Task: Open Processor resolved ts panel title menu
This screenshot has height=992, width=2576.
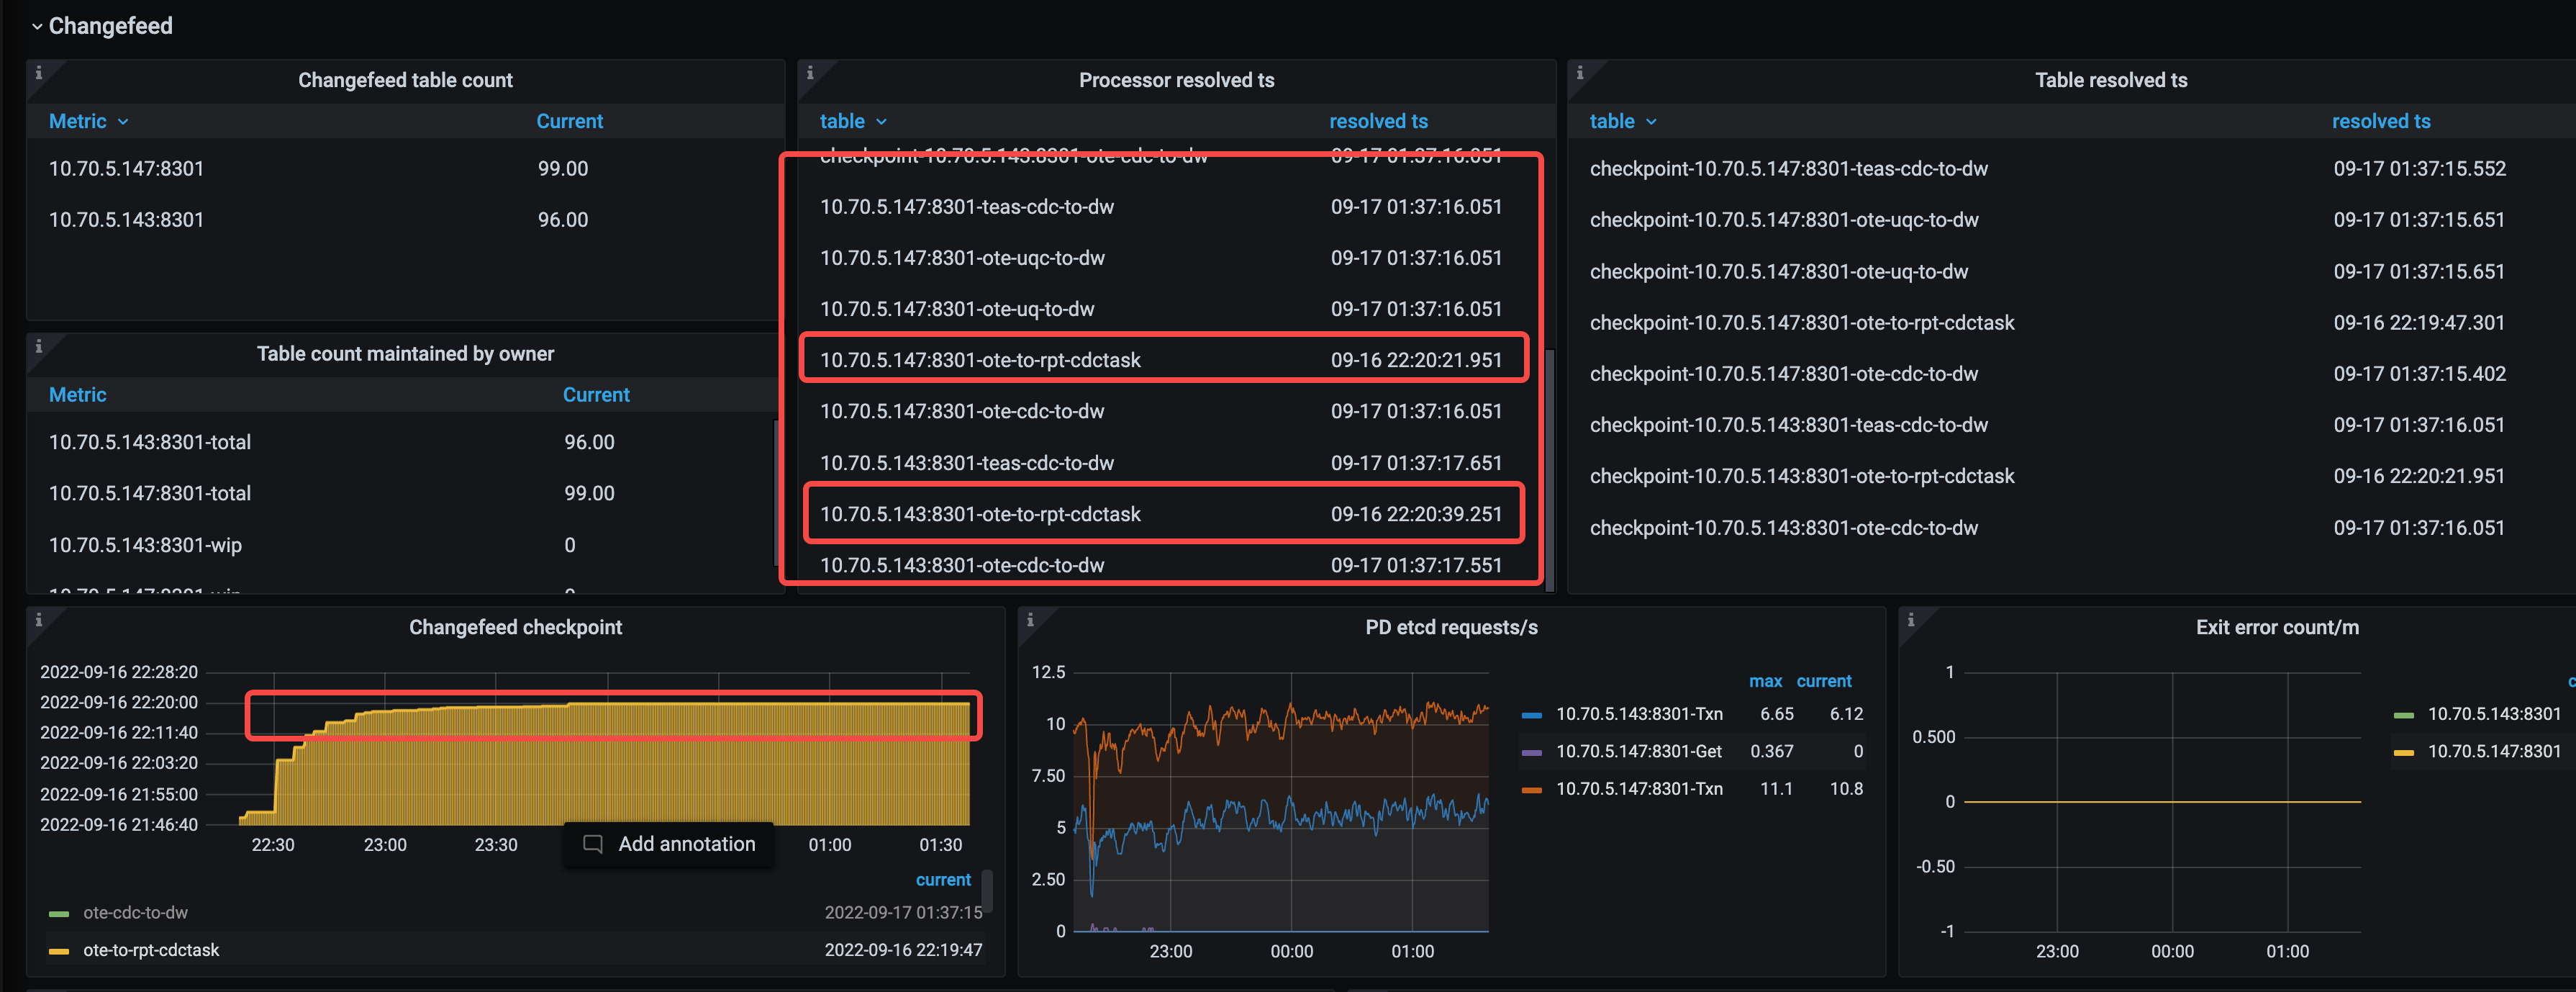Action: pos(1176,80)
